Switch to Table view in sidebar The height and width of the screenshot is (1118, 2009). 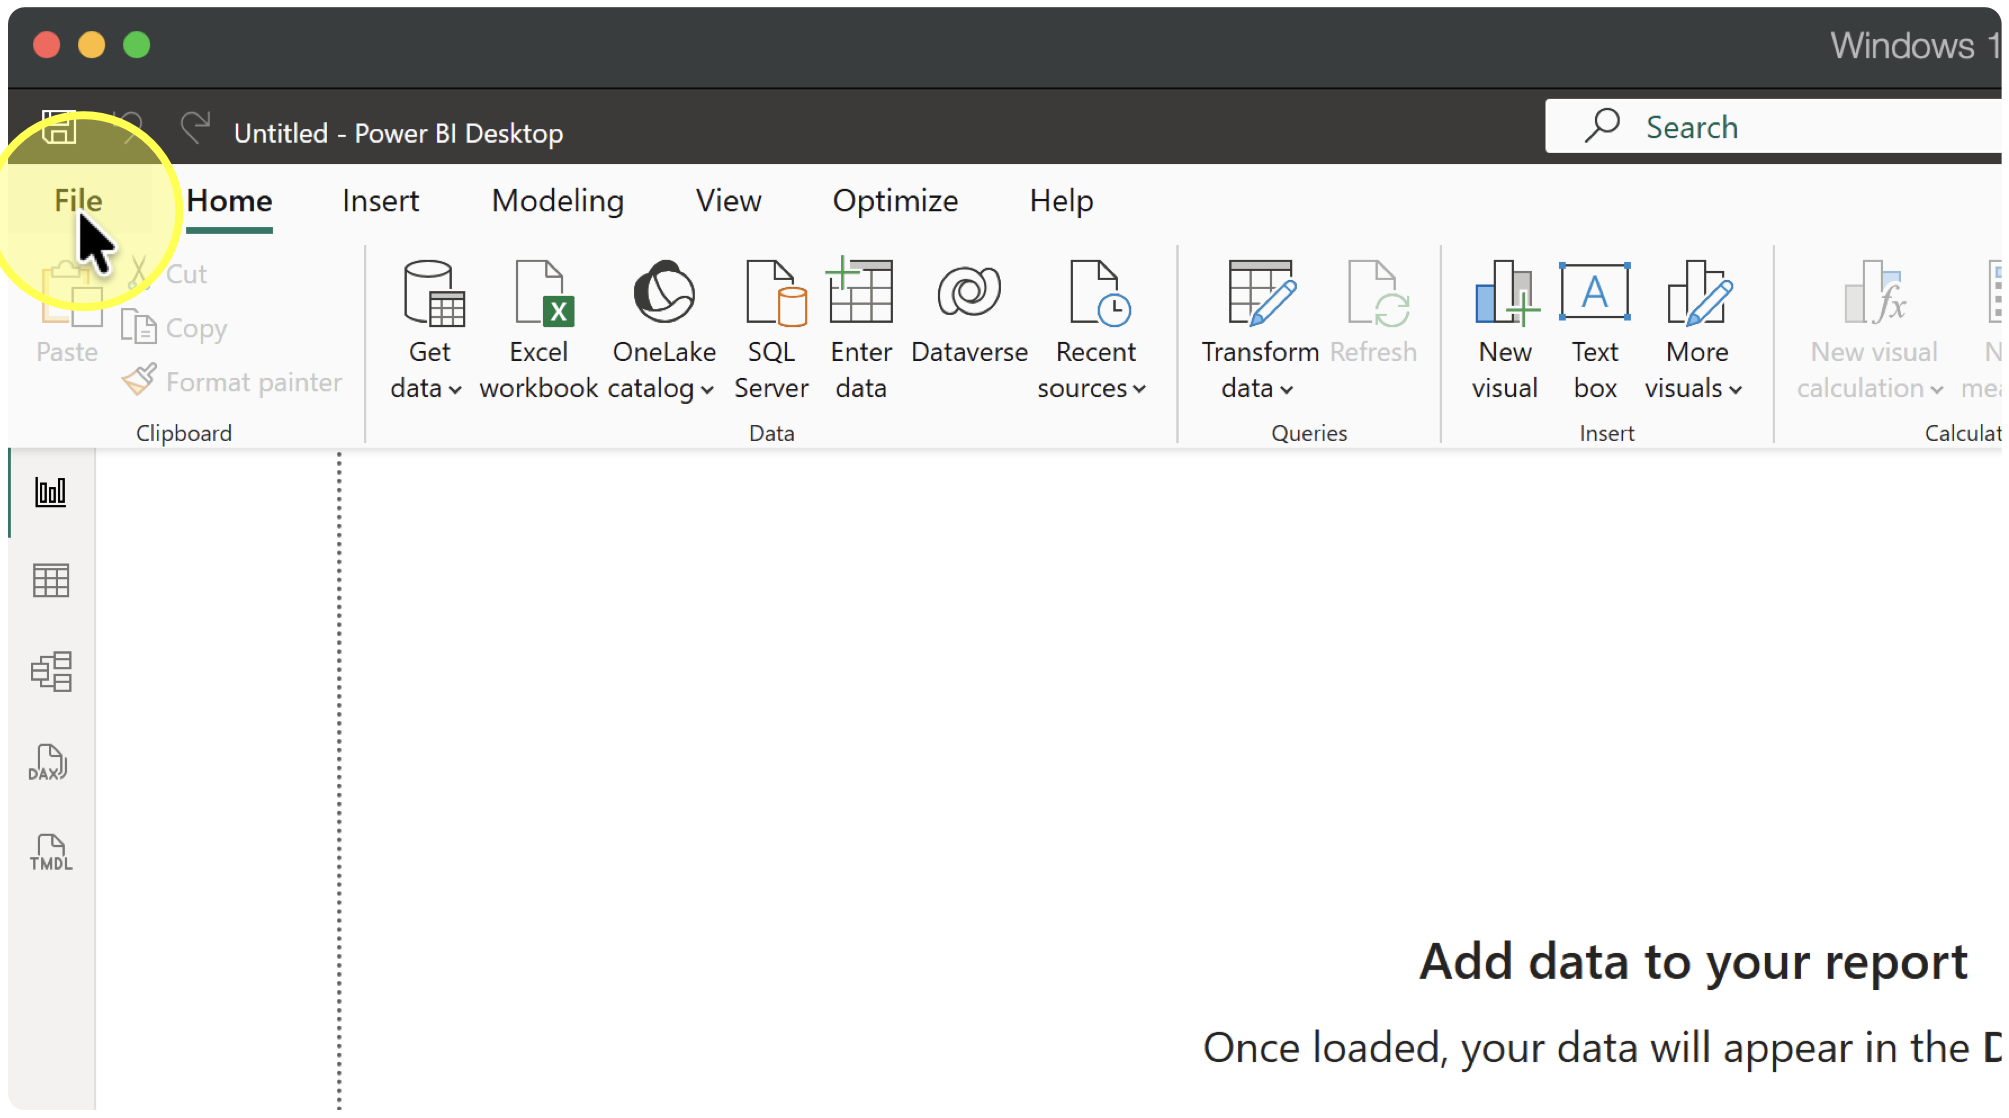(x=51, y=580)
